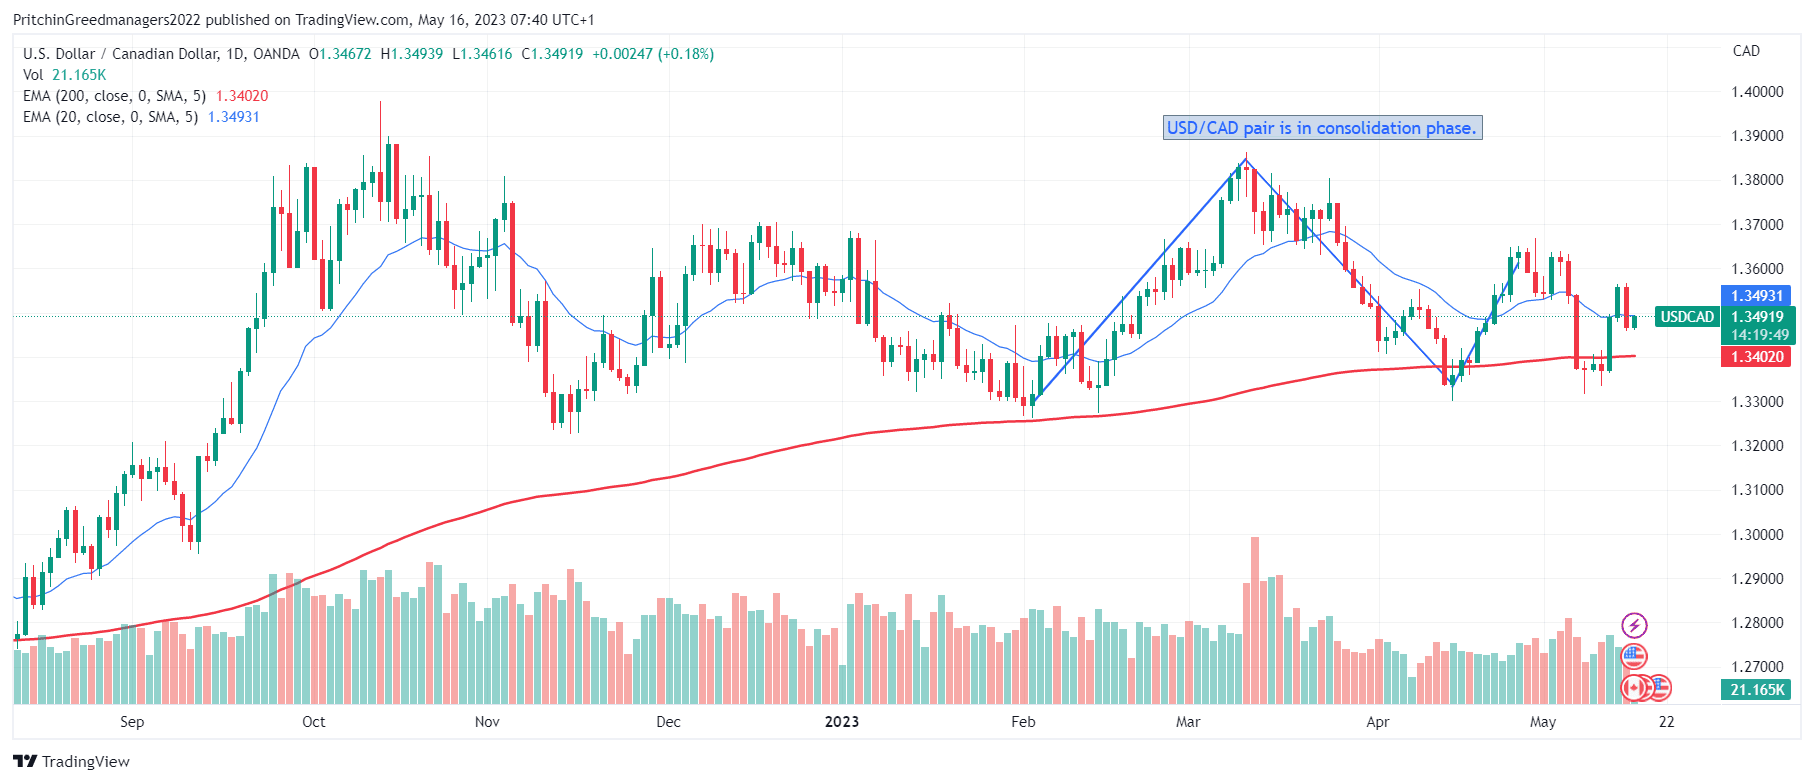Click the change value '+0.00247 (+0.18%)'

(x=653, y=54)
